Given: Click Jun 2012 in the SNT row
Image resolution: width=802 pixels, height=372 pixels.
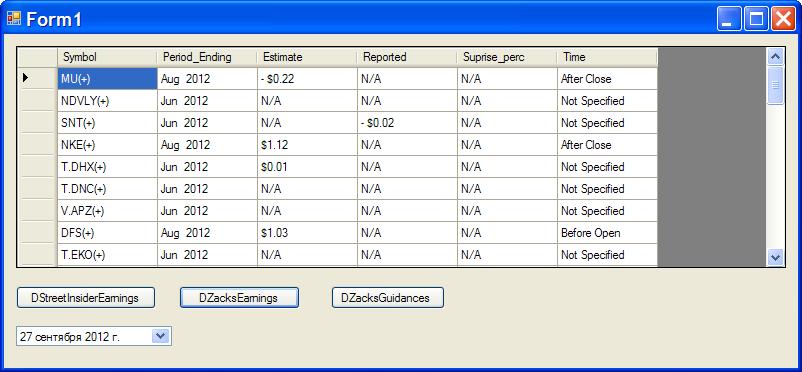Looking at the screenshot, I should [207, 123].
